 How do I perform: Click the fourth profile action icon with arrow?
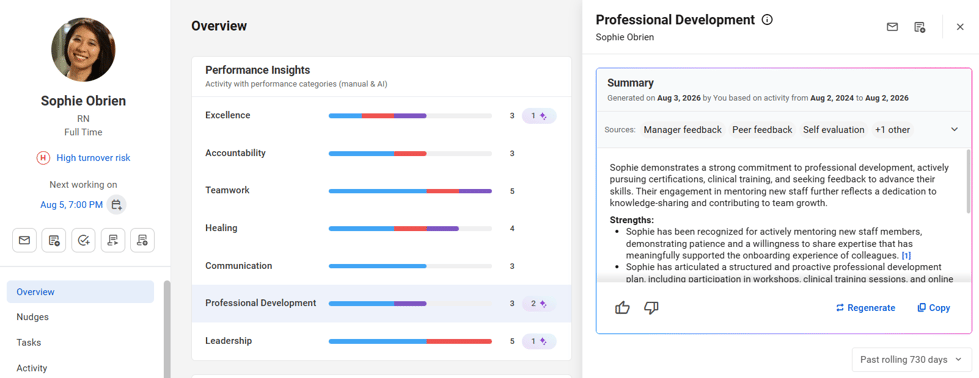tap(113, 240)
